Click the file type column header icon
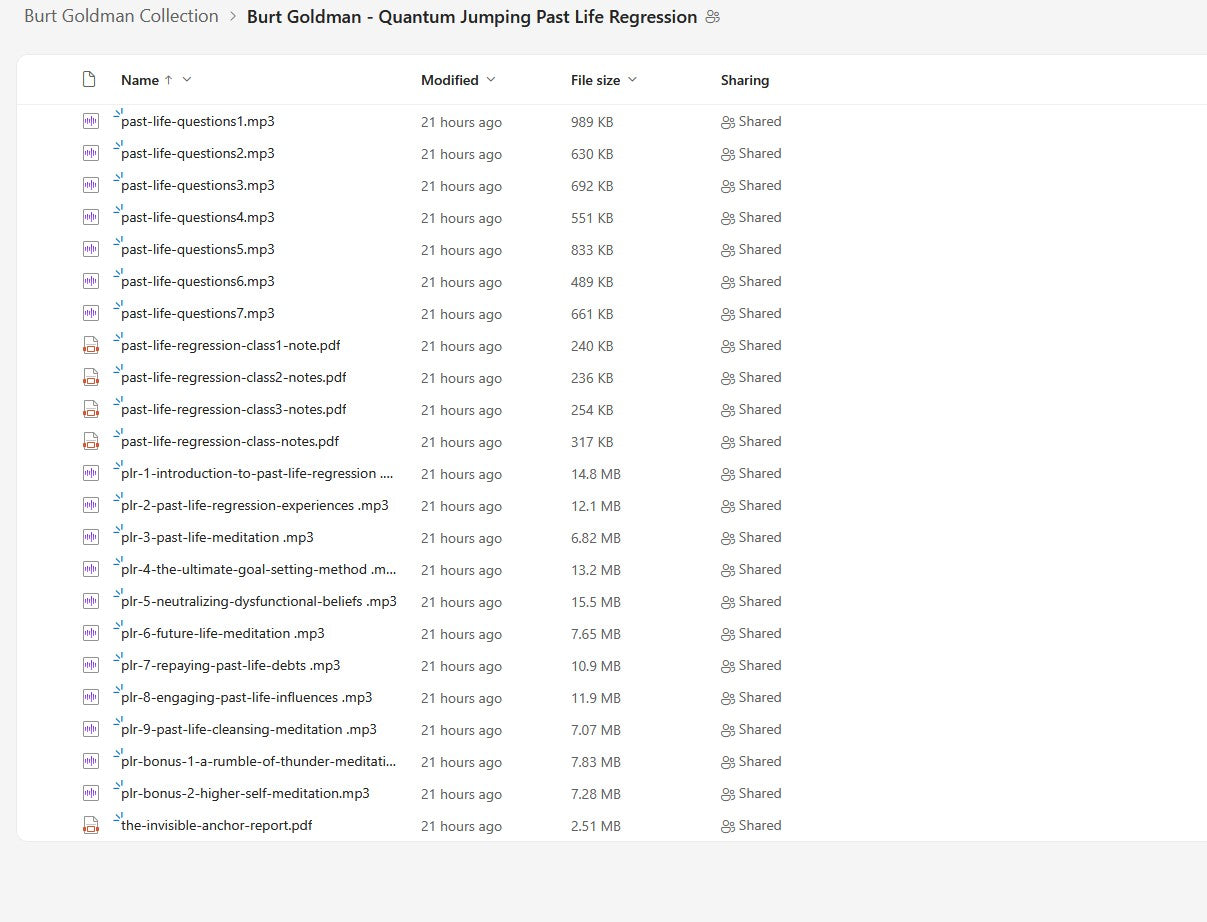The image size is (1207, 922). coord(89,80)
